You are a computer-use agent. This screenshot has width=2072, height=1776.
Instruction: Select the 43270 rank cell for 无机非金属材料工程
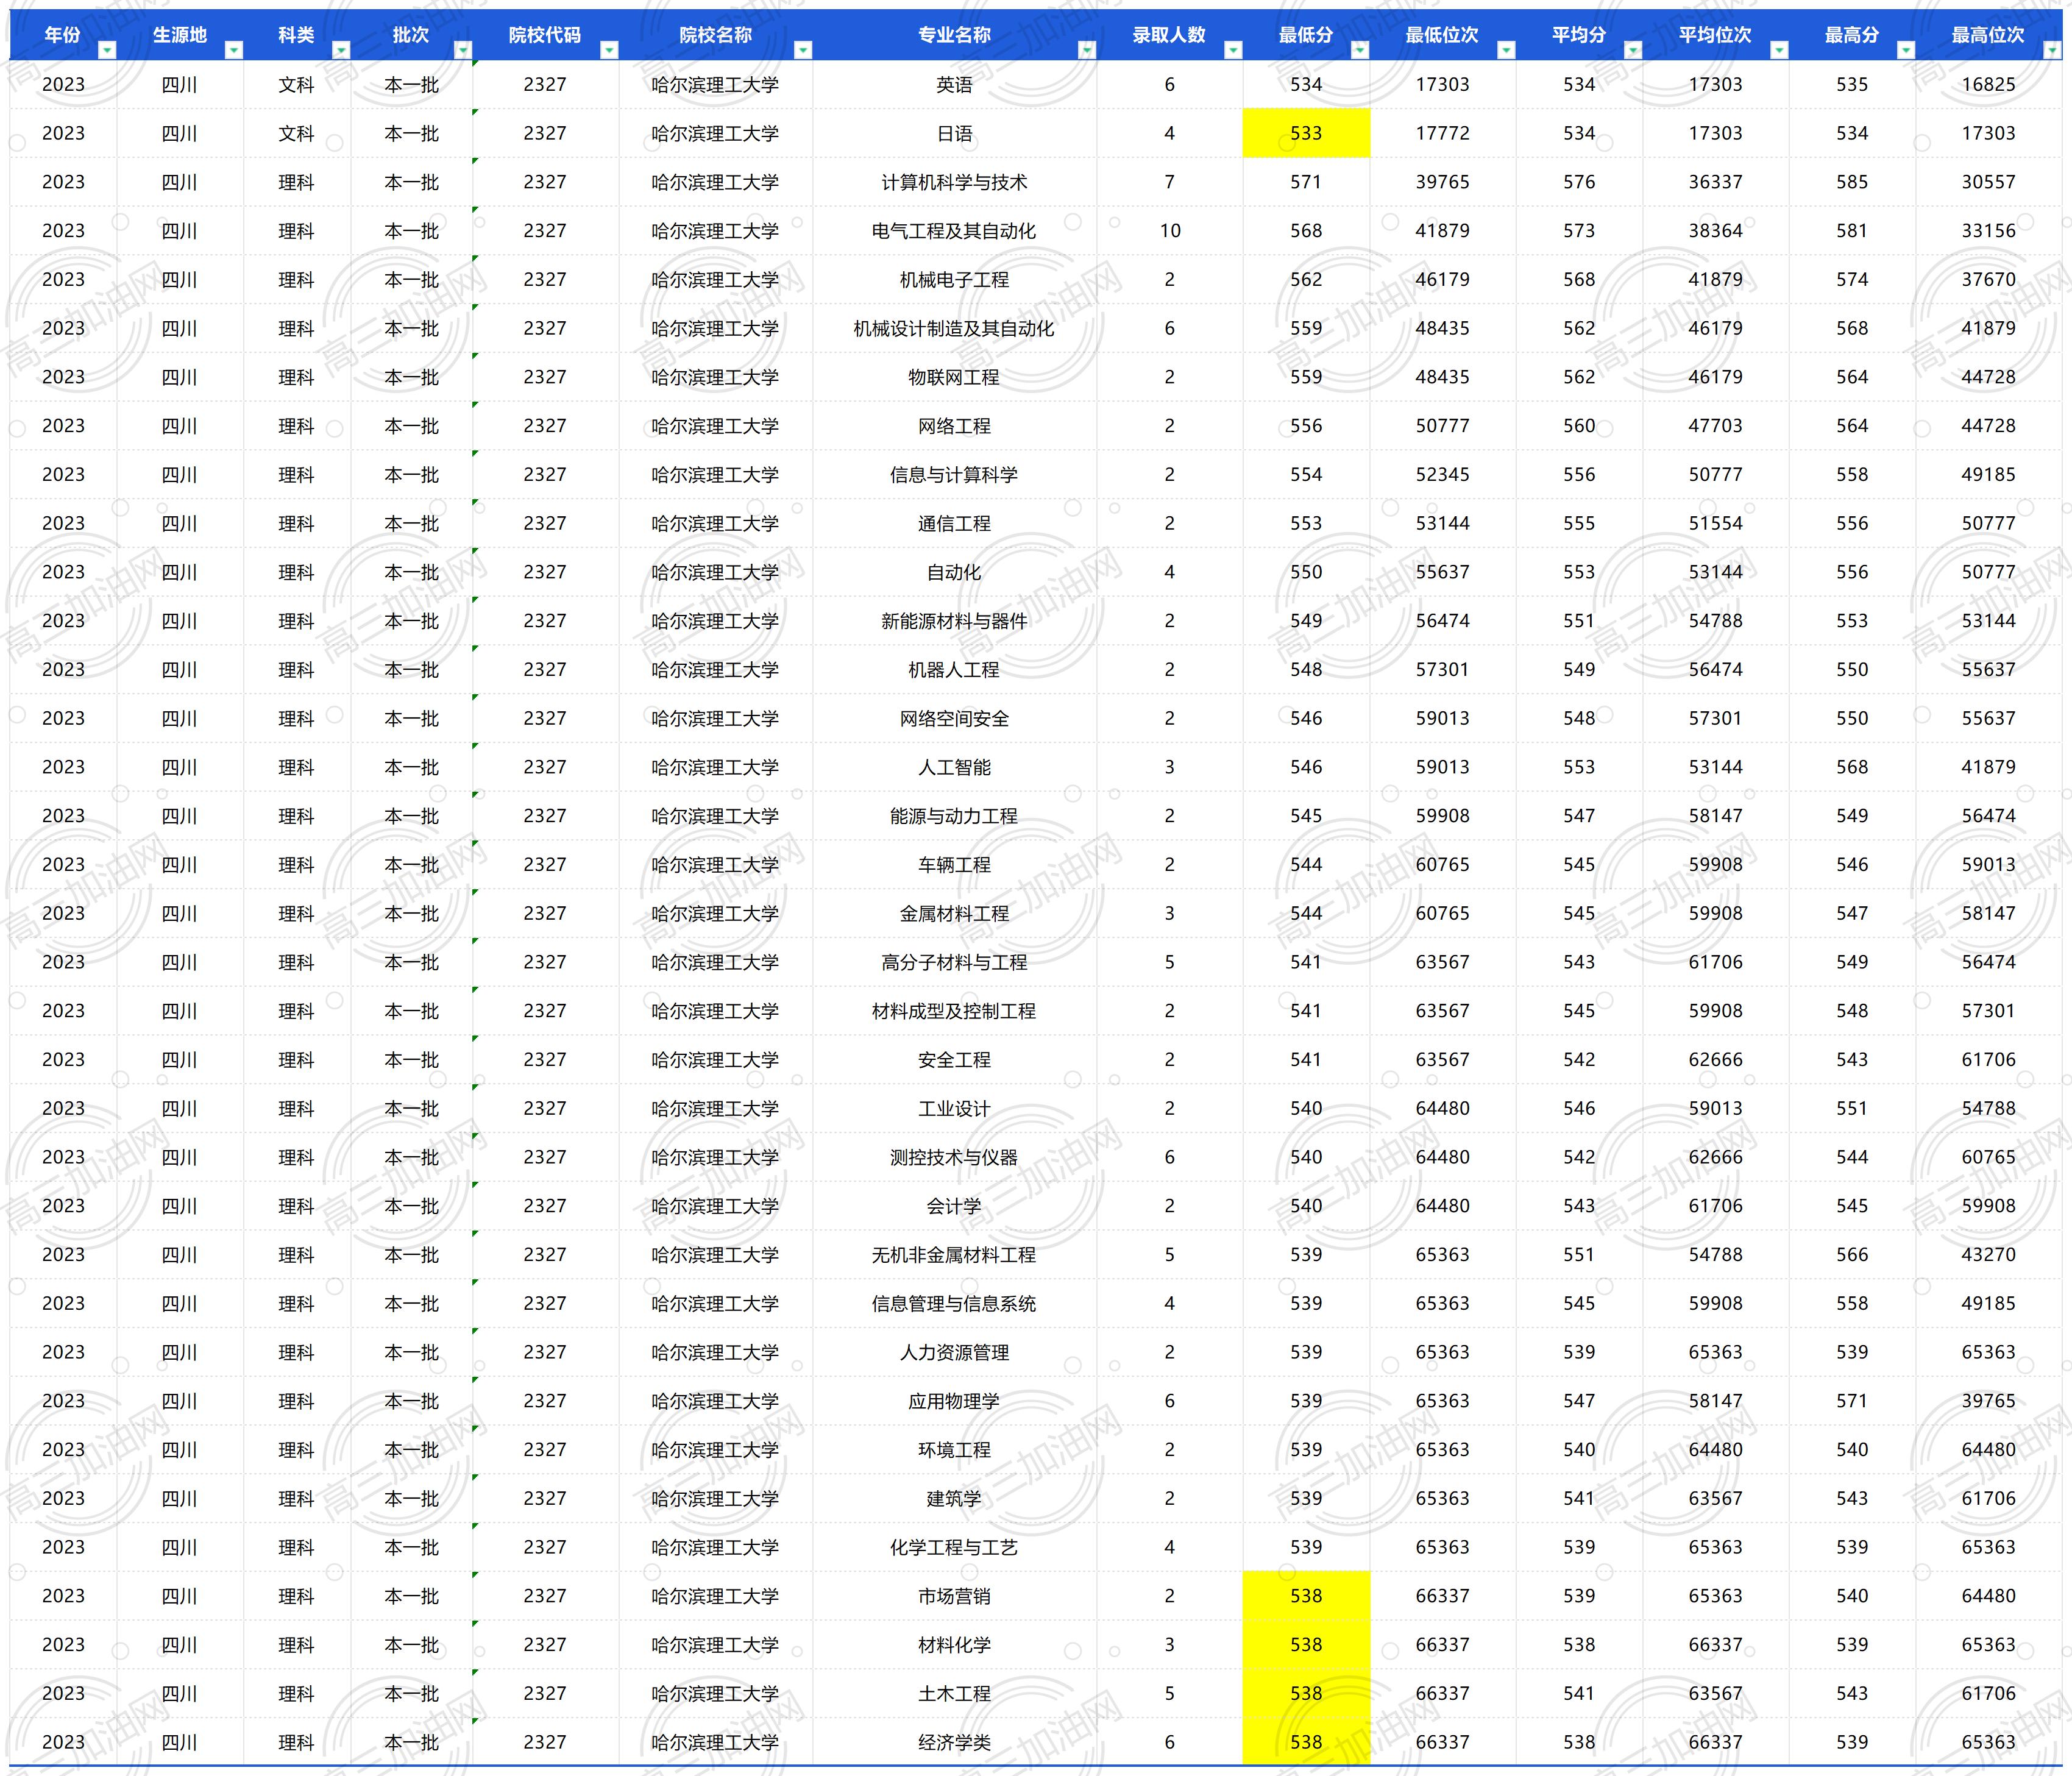tap(1989, 1255)
